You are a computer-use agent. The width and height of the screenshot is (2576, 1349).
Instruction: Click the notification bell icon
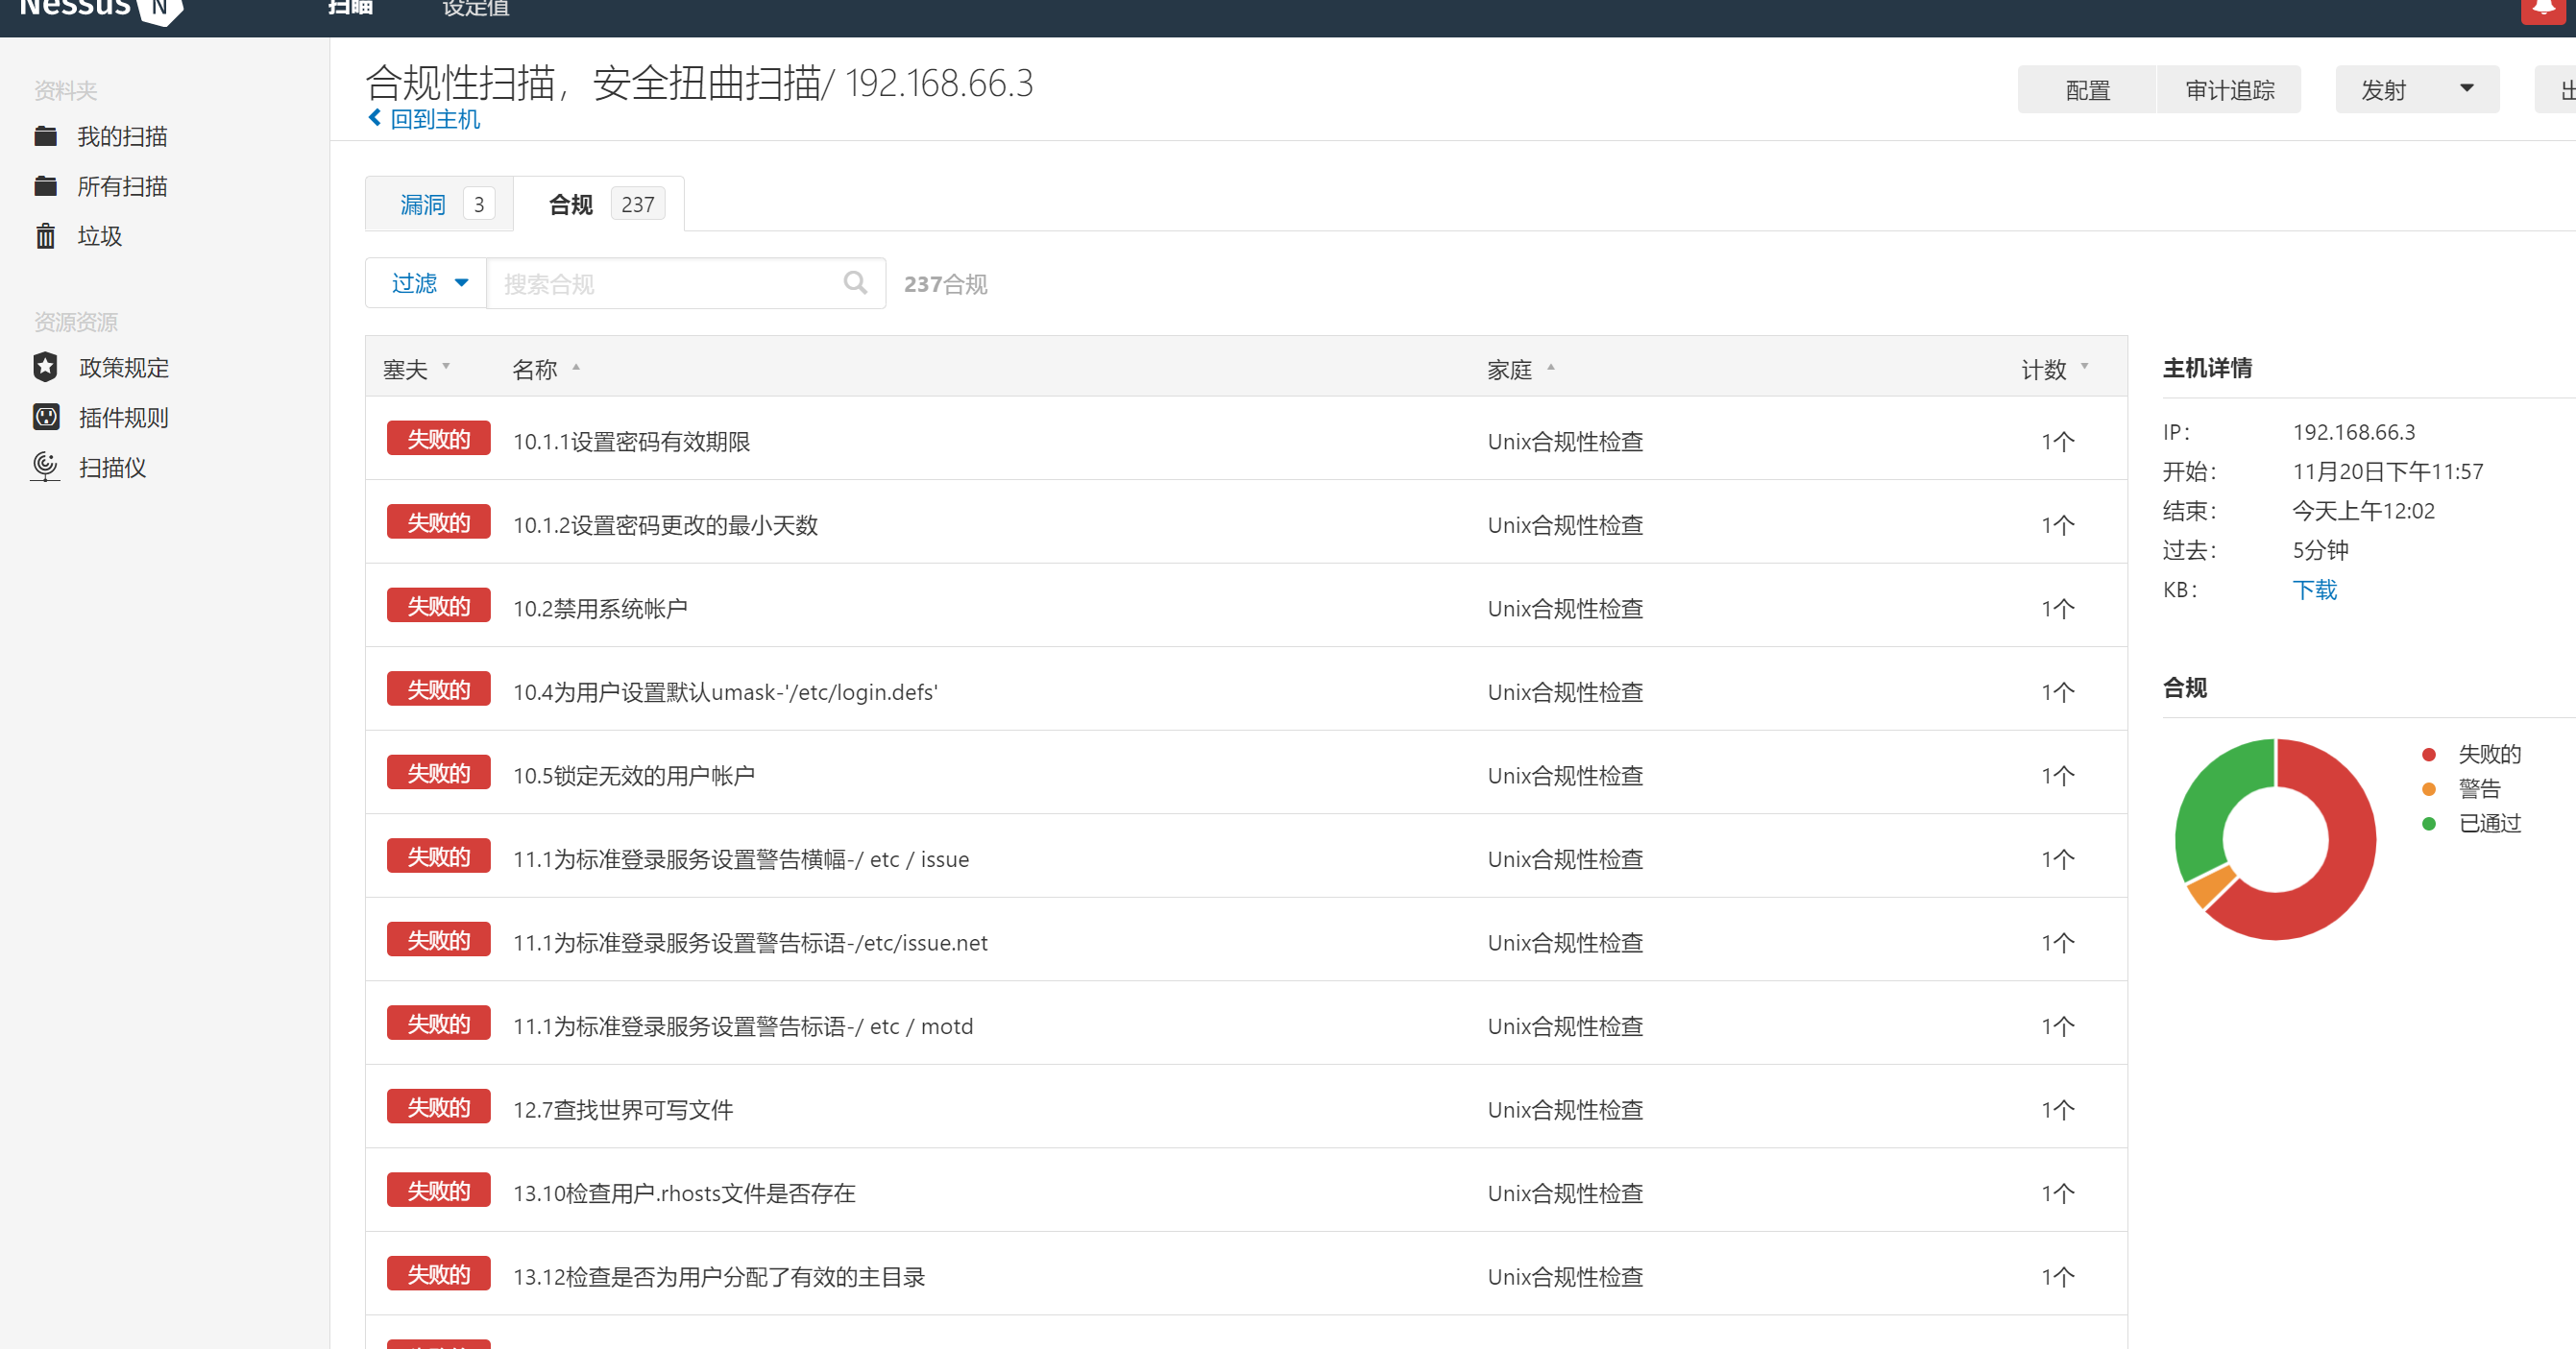(x=2544, y=8)
